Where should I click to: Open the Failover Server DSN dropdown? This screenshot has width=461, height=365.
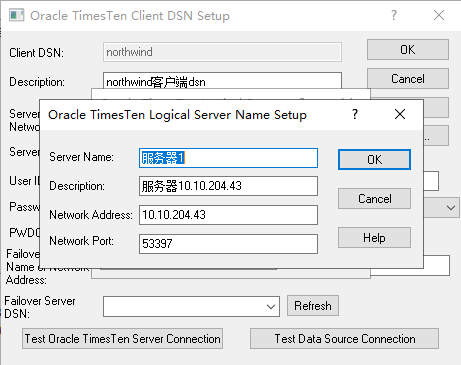click(x=271, y=306)
